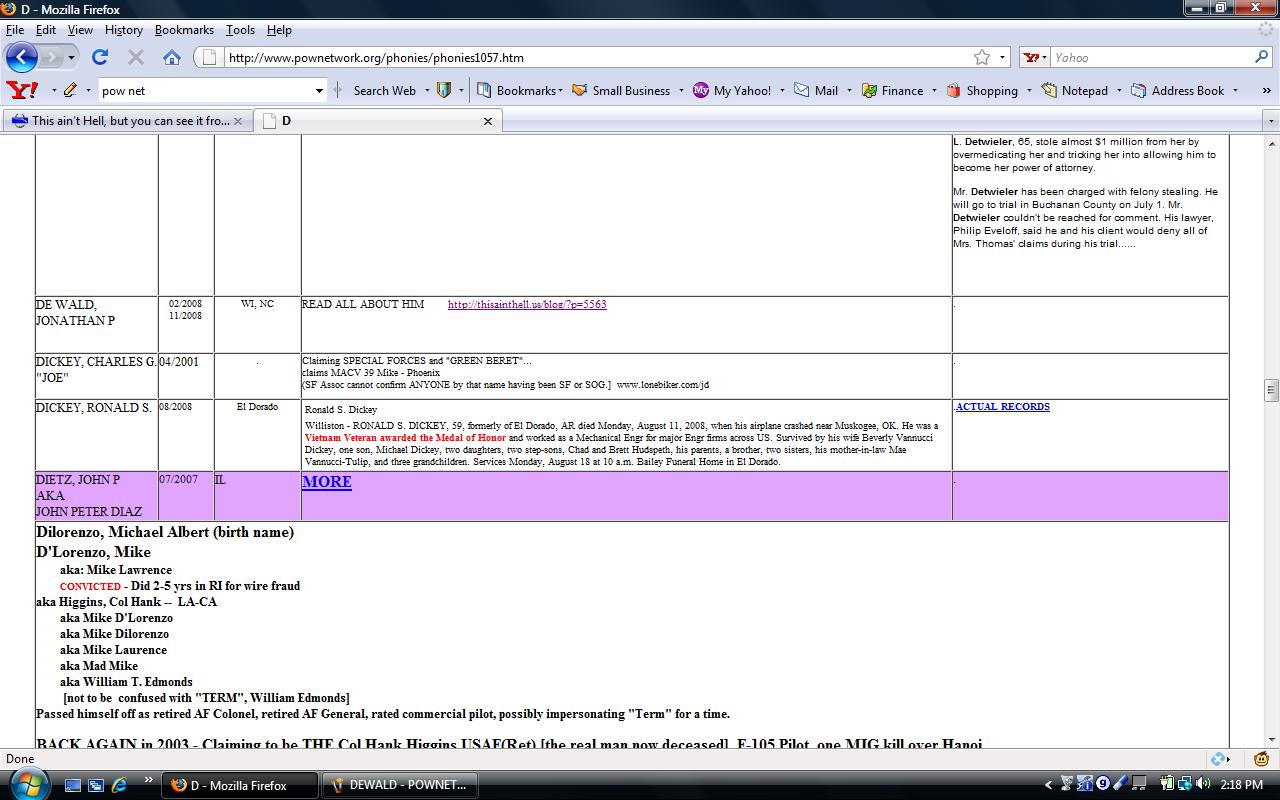
Task: Click the Search Web button
Action: pyautogui.click(x=384, y=90)
